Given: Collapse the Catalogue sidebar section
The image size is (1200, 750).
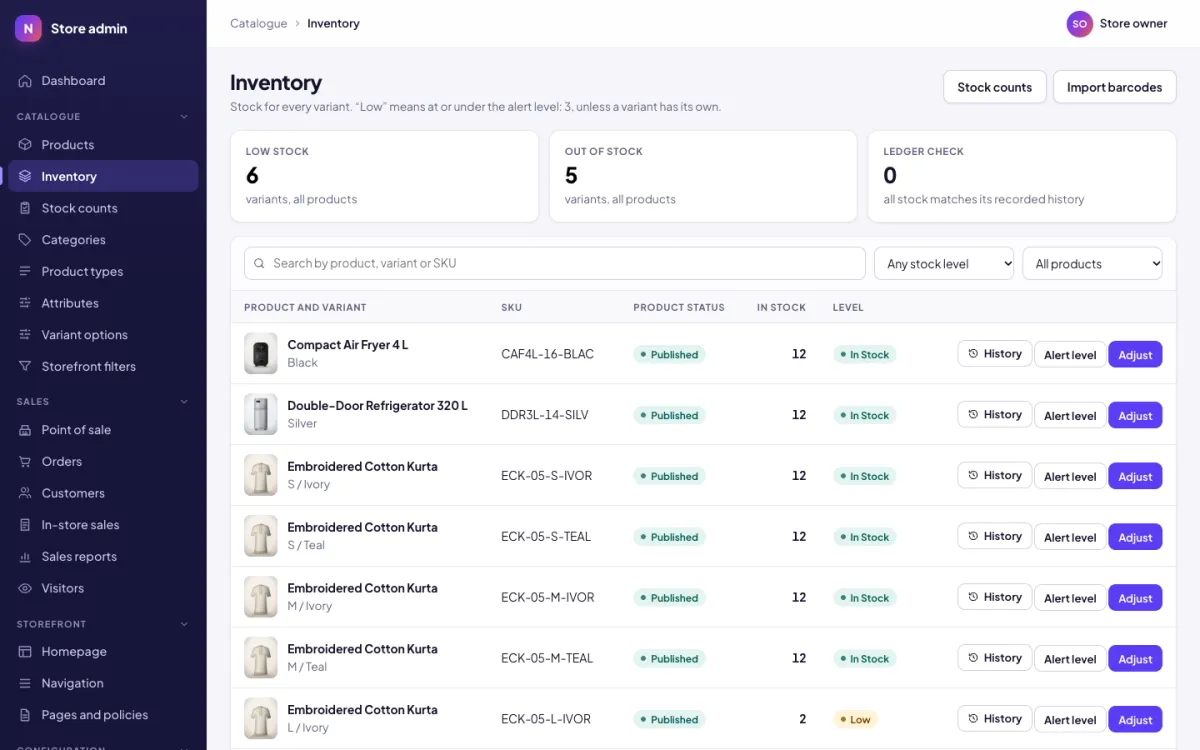Looking at the screenshot, I should (x=184, y=117).
